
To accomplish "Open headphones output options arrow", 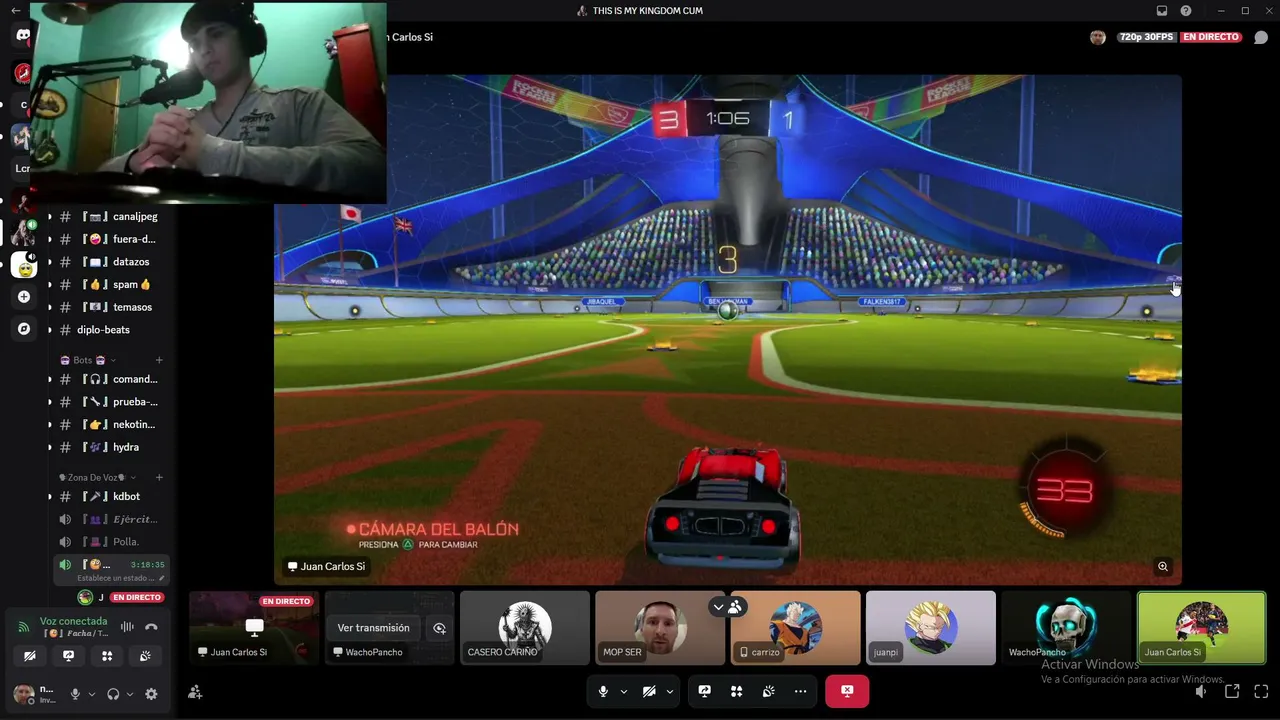I will coord(130,694).
